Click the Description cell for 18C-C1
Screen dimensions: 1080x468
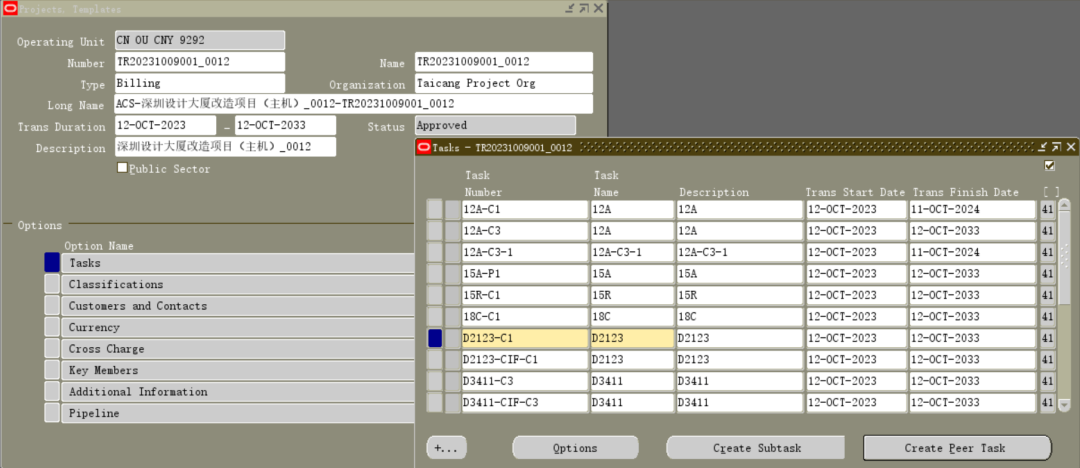(x=740, y=316)
